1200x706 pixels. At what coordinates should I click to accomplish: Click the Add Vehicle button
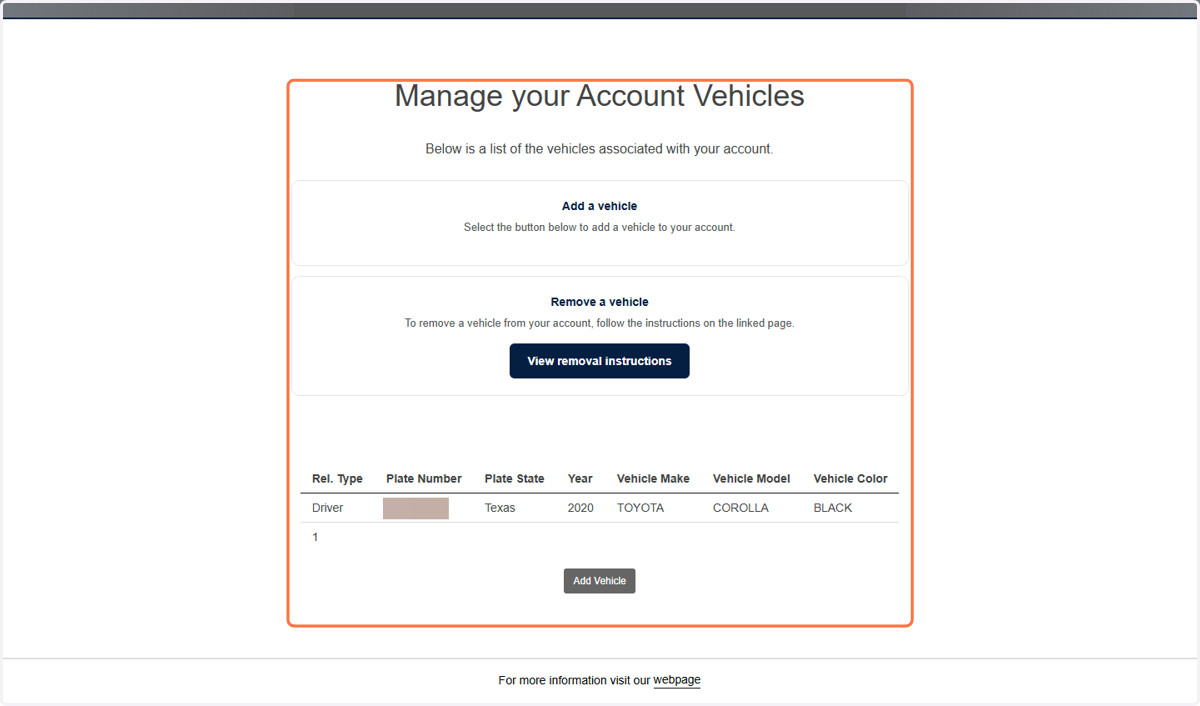599,581
